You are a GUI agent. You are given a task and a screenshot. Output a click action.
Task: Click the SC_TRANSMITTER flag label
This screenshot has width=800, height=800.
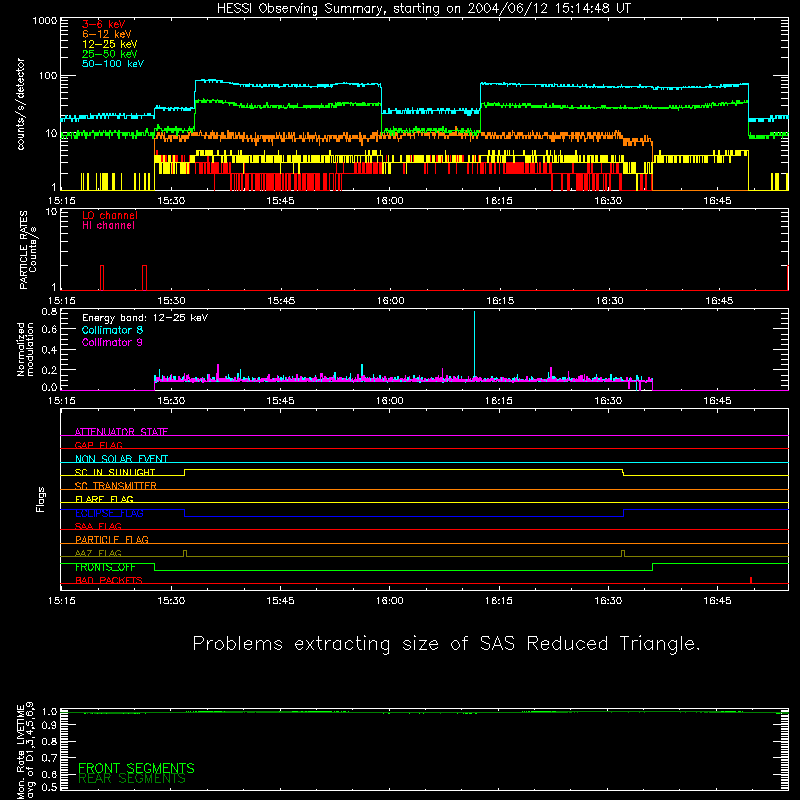pyautogui.click(x=115, y=486)
